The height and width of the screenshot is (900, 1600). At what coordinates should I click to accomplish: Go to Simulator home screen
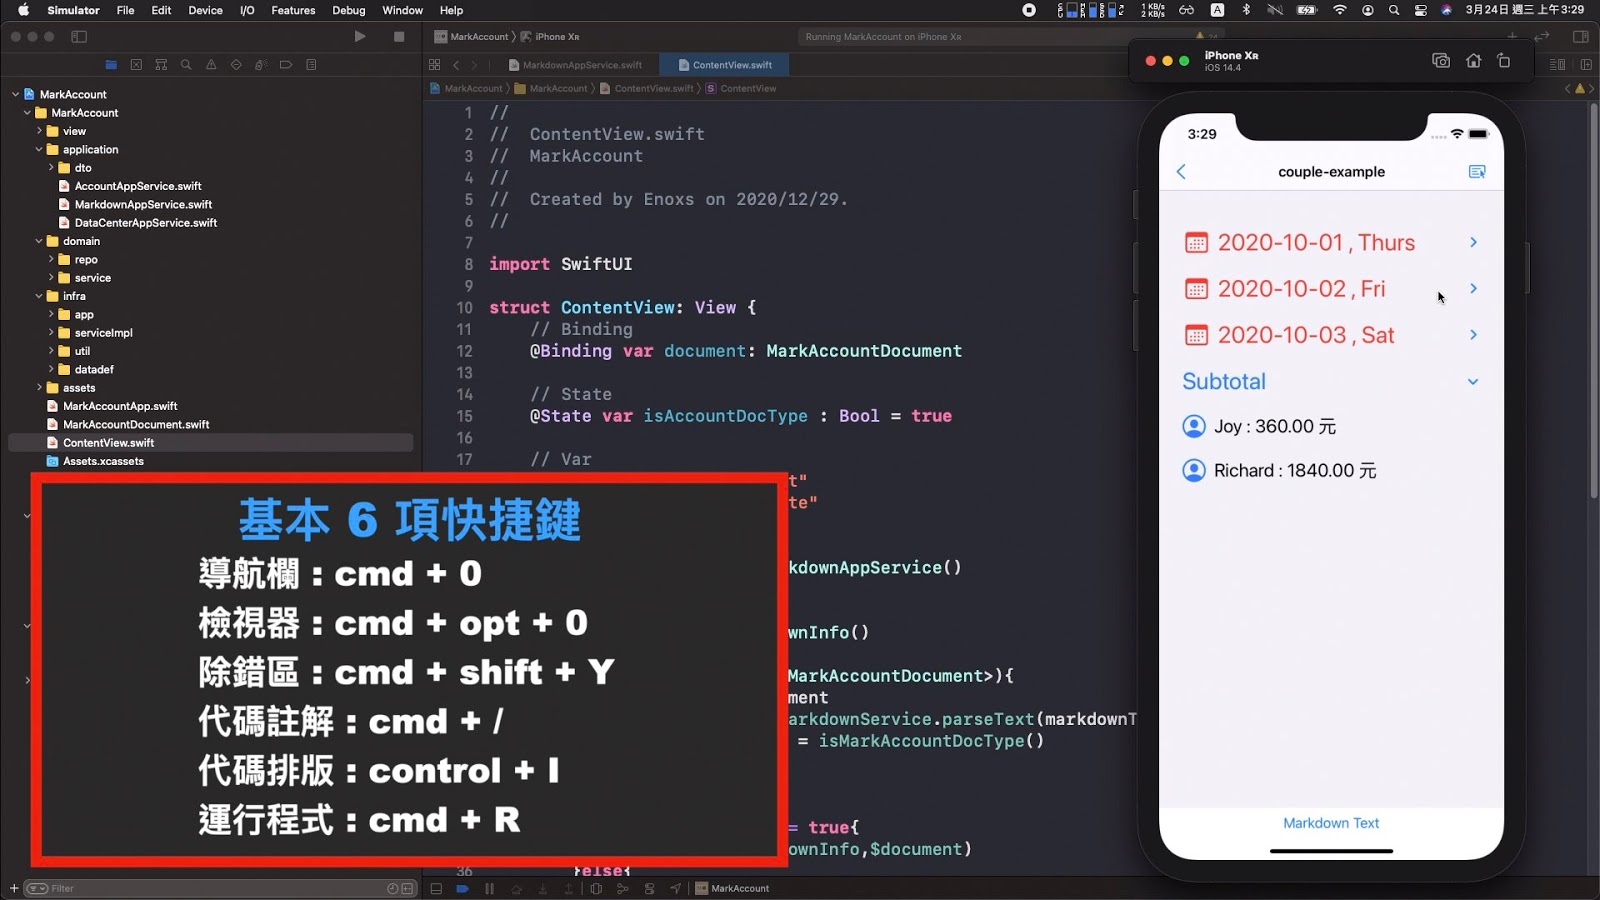1473,61
